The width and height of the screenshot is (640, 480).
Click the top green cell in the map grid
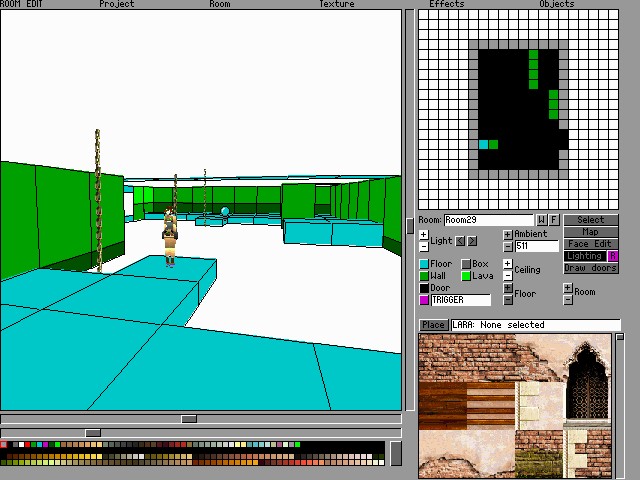tap(533, 54)
